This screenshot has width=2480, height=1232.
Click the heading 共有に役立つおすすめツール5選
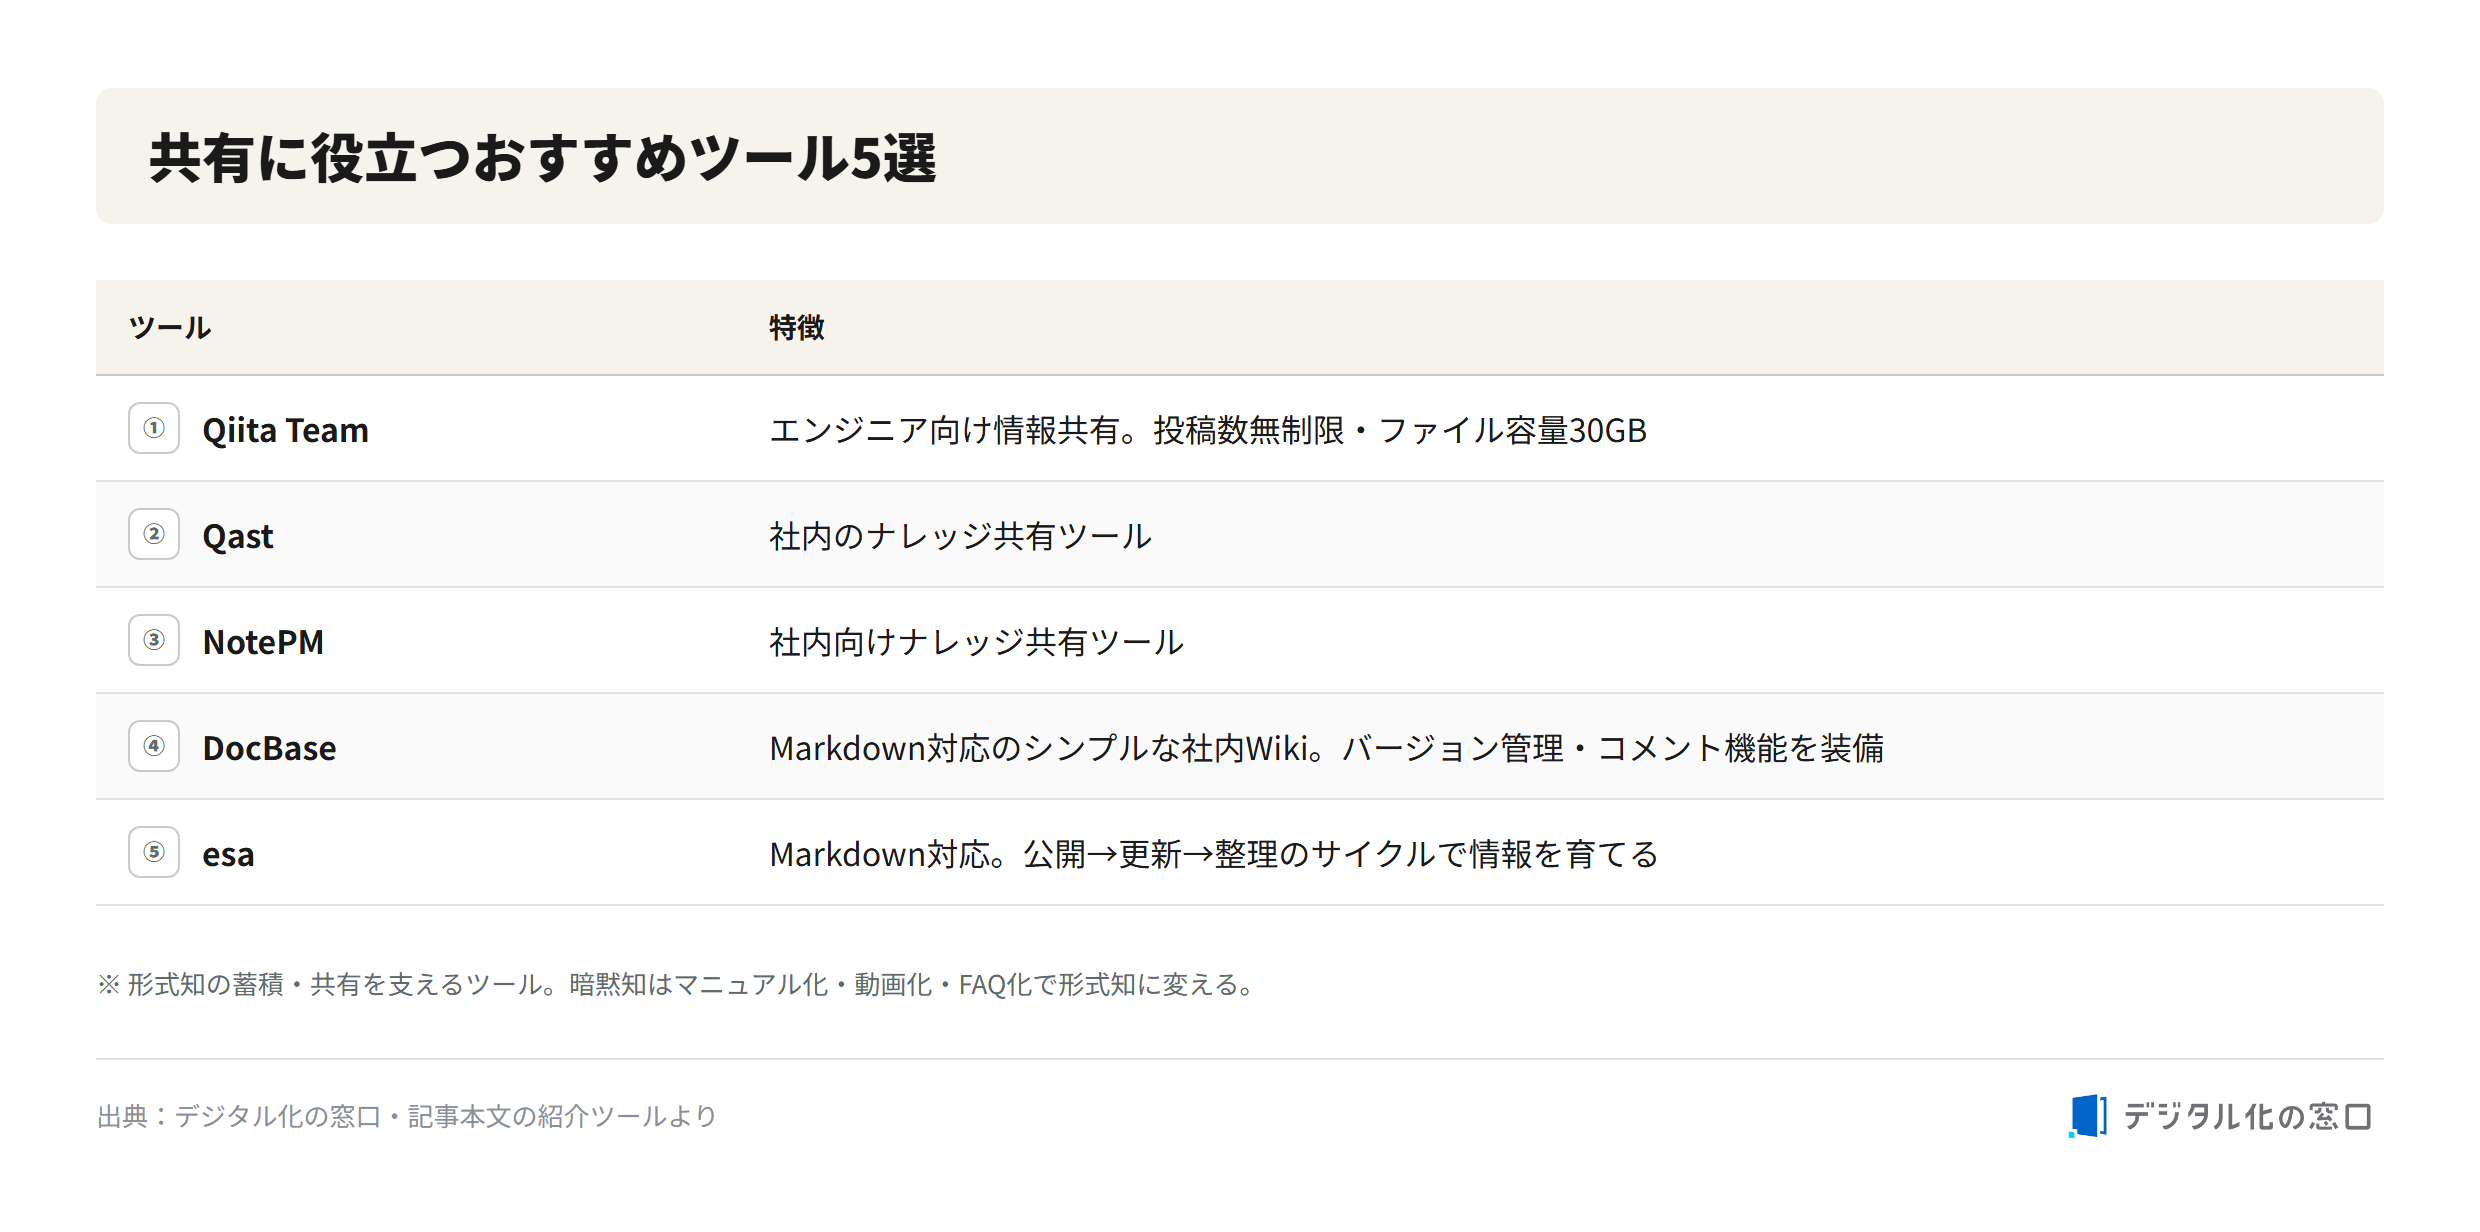point(543,158)
